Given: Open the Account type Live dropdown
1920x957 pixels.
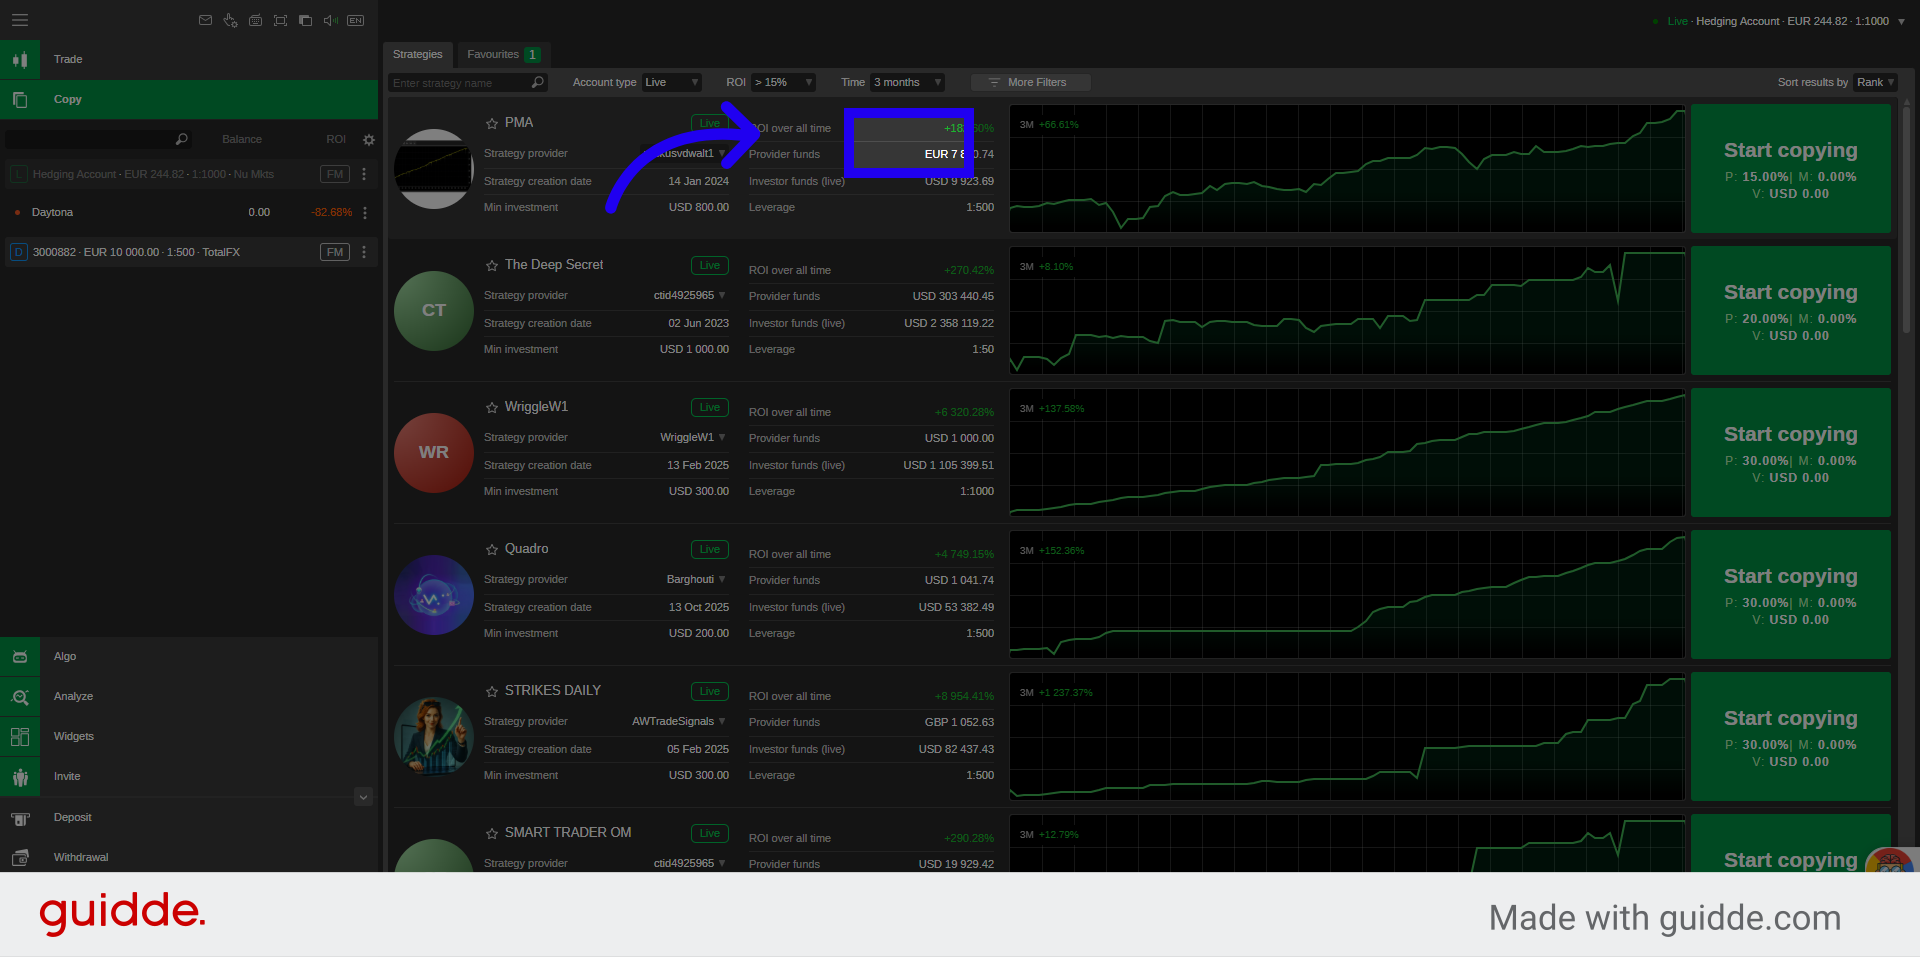Looking at the screenshot, I should 671,82.
